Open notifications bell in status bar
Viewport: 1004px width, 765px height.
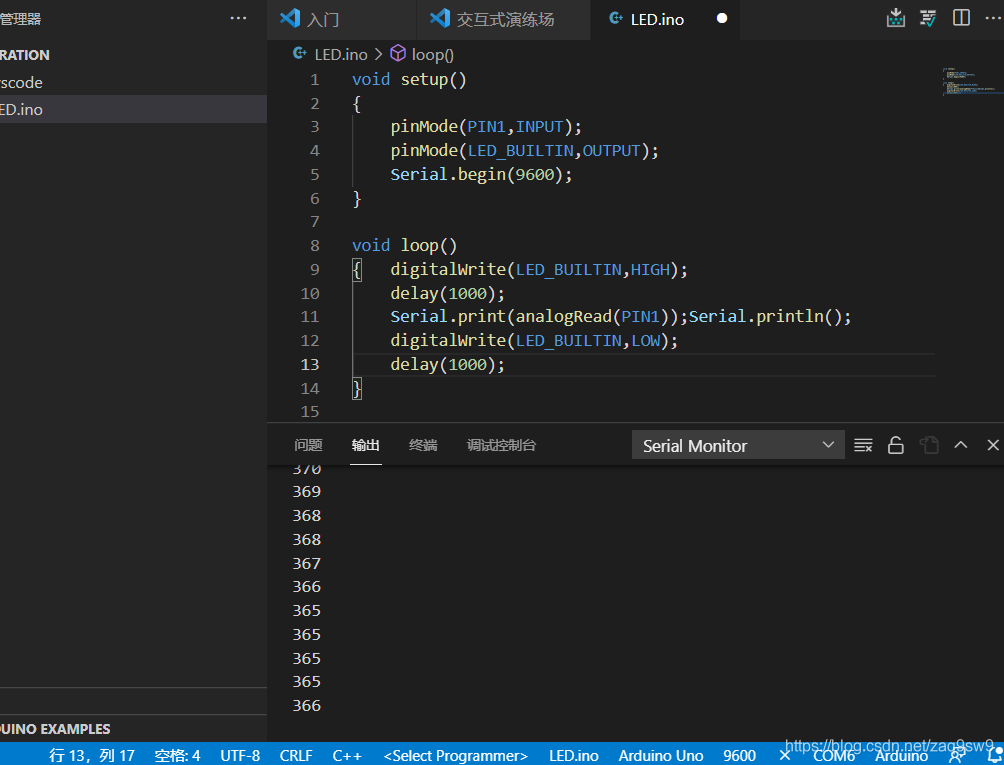point(996,755)
